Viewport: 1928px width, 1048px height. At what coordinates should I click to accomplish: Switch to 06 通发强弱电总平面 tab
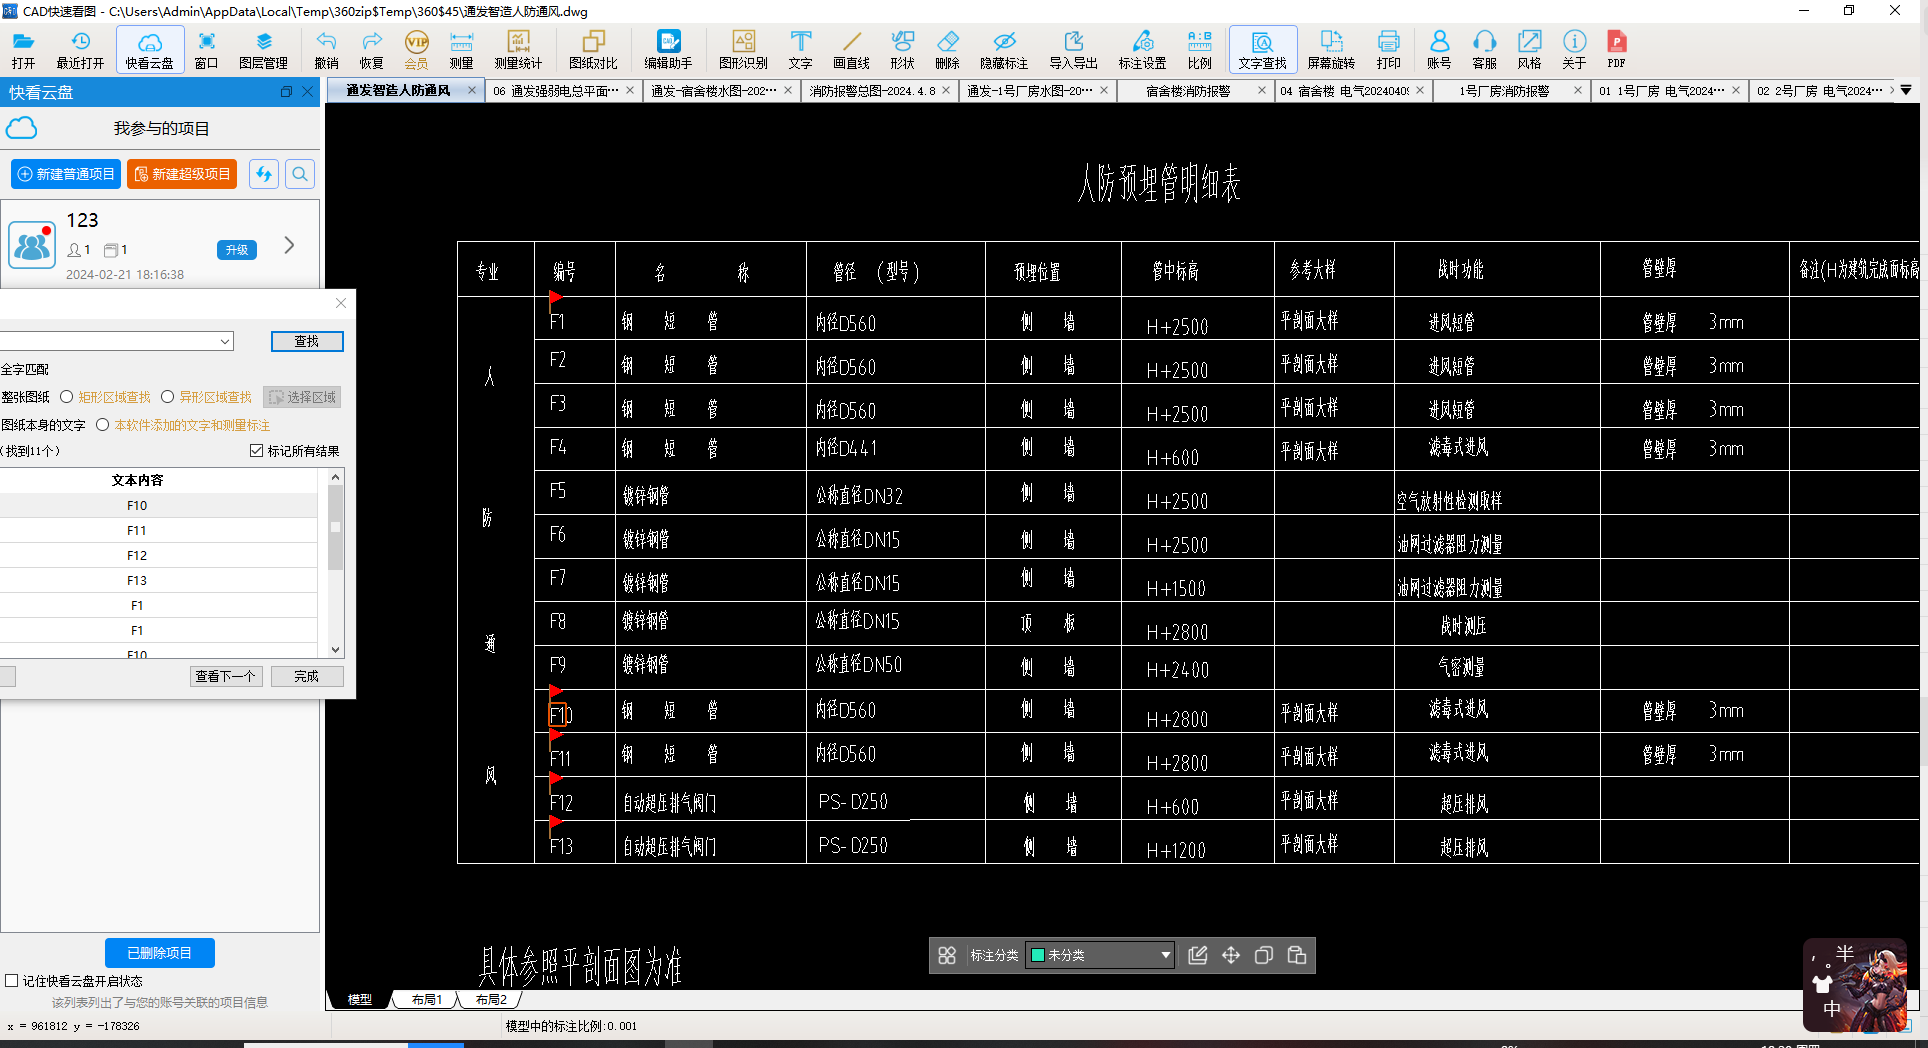click(x=556, y=90)
